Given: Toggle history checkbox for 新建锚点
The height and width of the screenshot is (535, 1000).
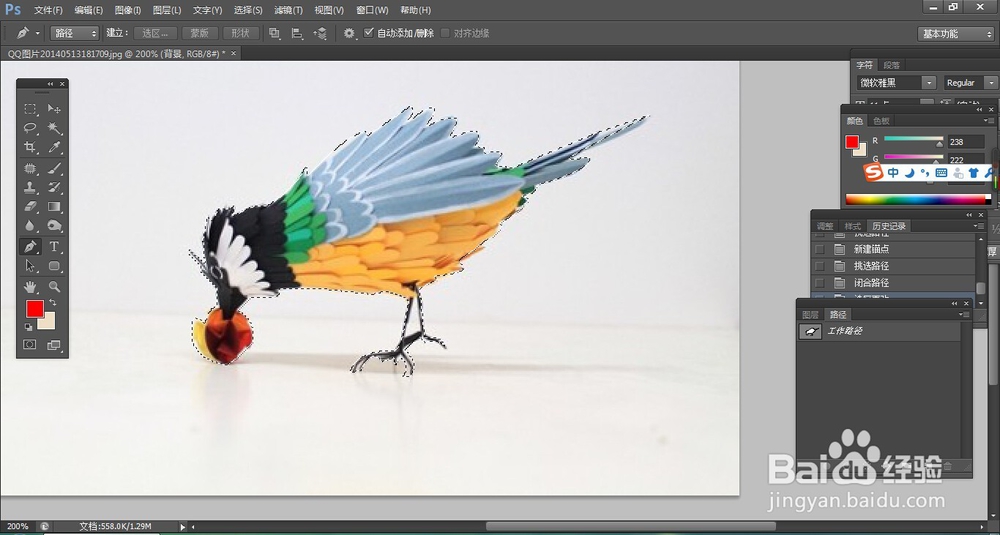Looking at the screenshot, I should coord(820,249).
